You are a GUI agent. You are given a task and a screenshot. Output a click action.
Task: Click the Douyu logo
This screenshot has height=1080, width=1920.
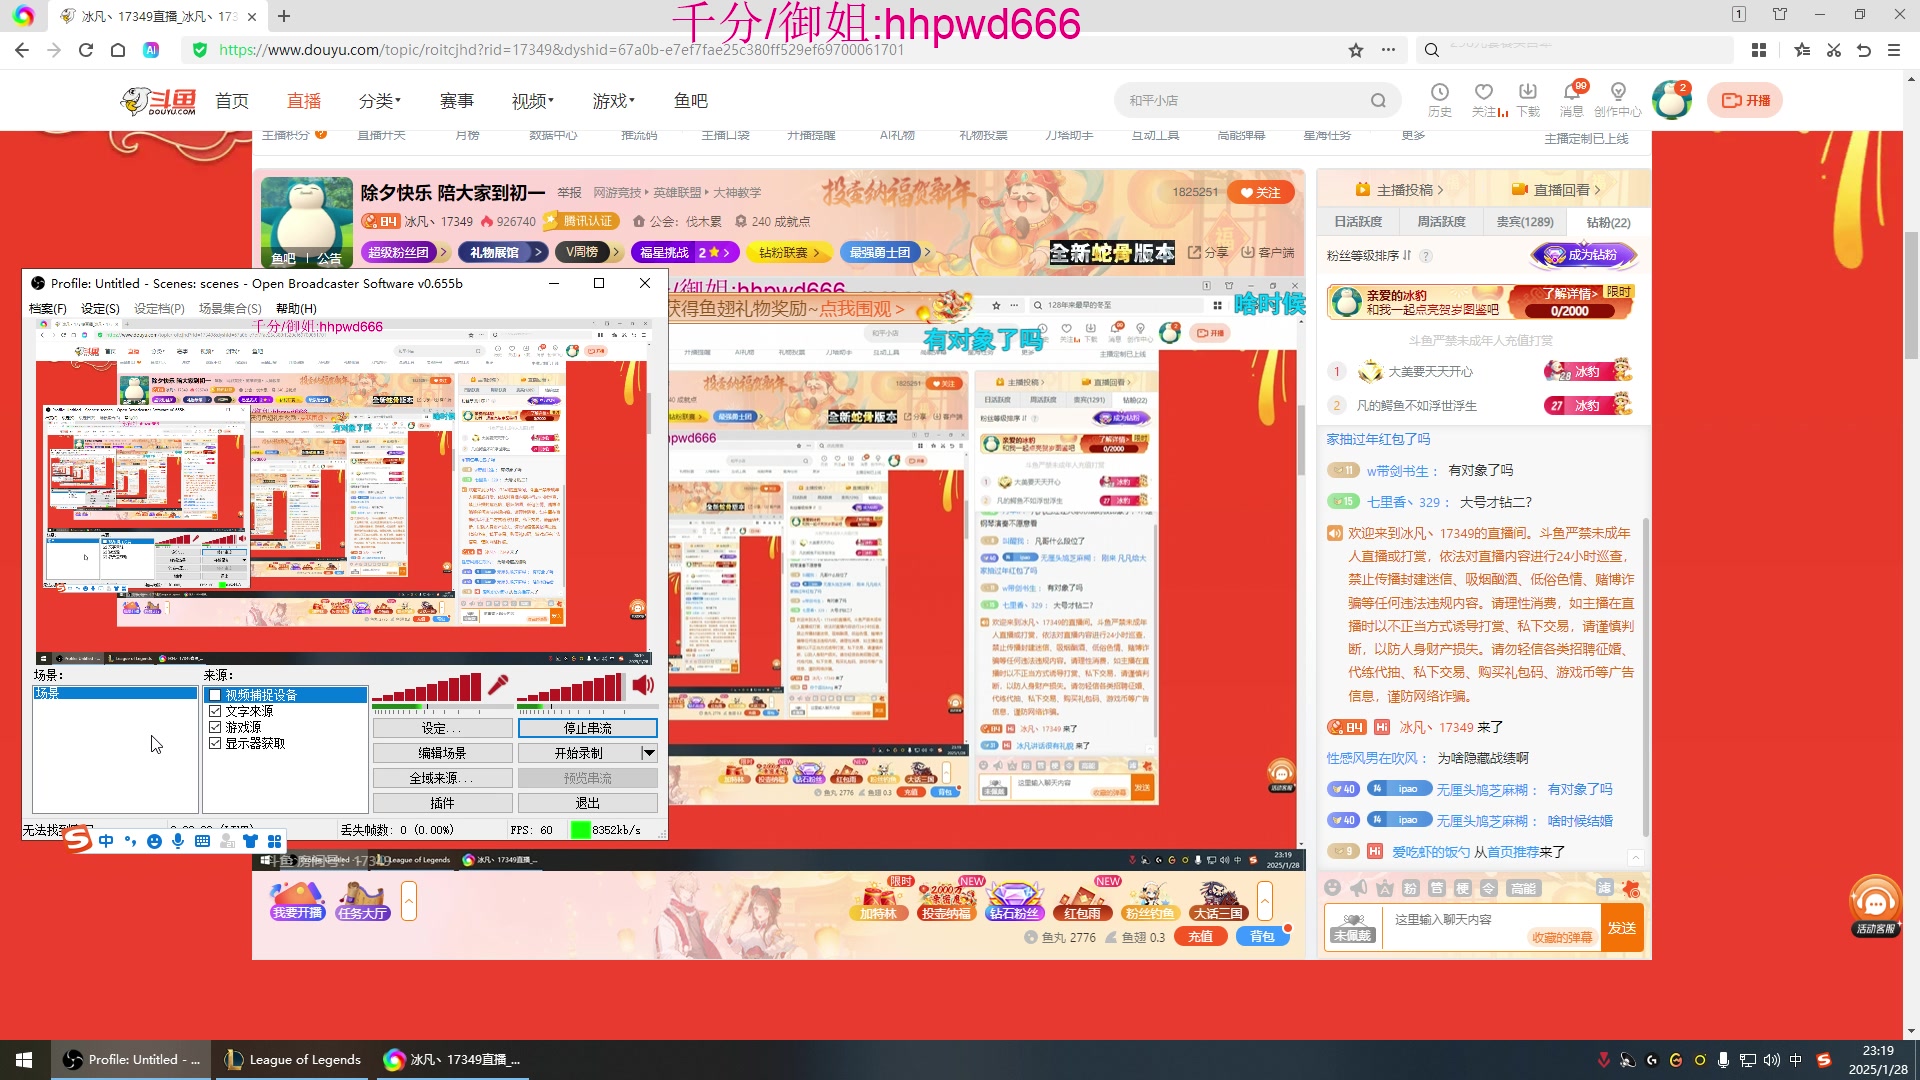(158, 101)
